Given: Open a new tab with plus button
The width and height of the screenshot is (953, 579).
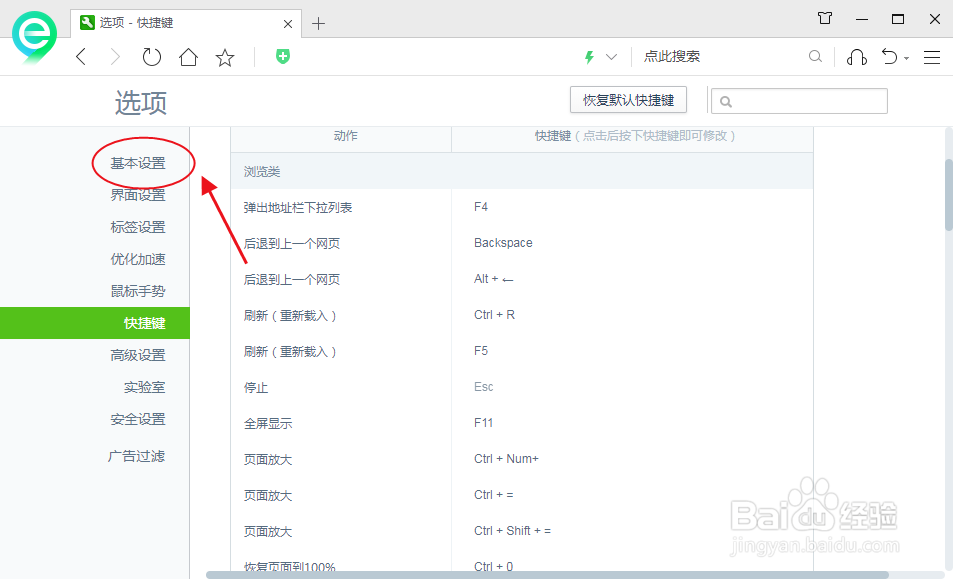Looking at the screenshot, I should coord(318,24).
